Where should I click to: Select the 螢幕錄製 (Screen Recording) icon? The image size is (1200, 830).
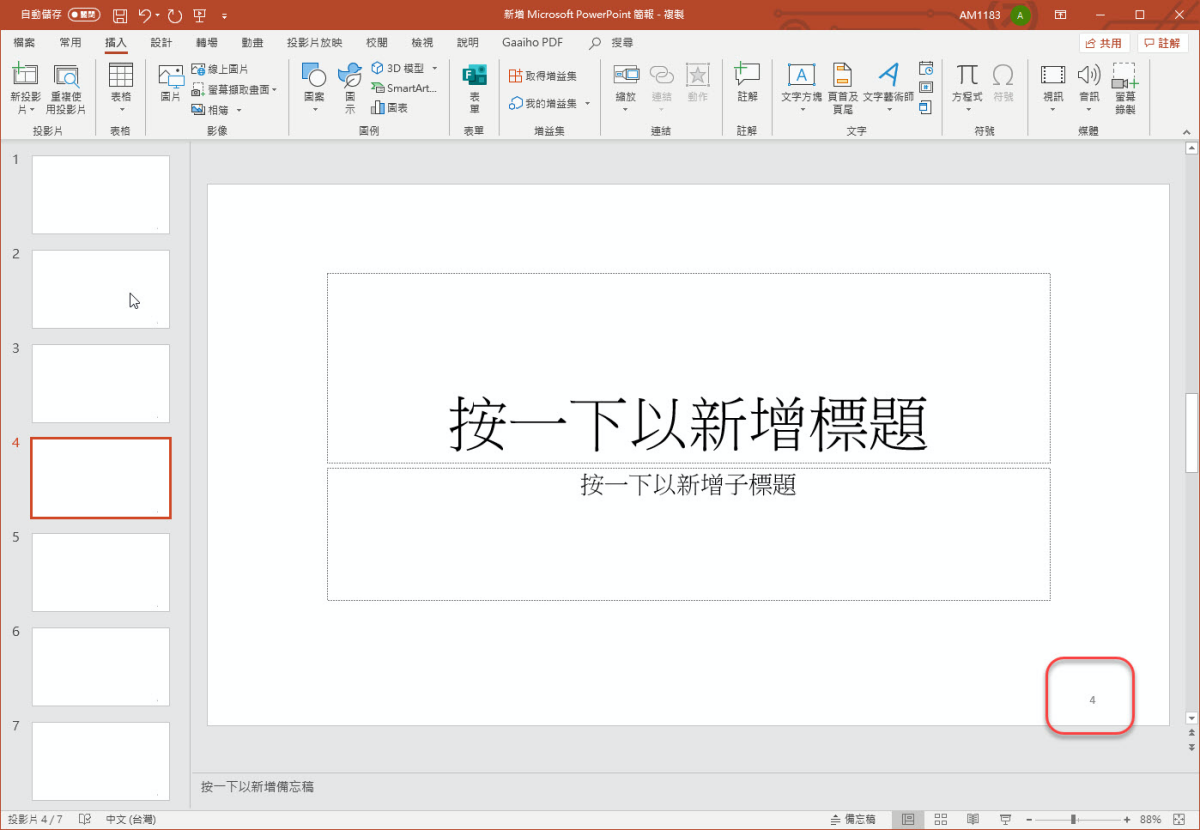[x=1125, y=78]
